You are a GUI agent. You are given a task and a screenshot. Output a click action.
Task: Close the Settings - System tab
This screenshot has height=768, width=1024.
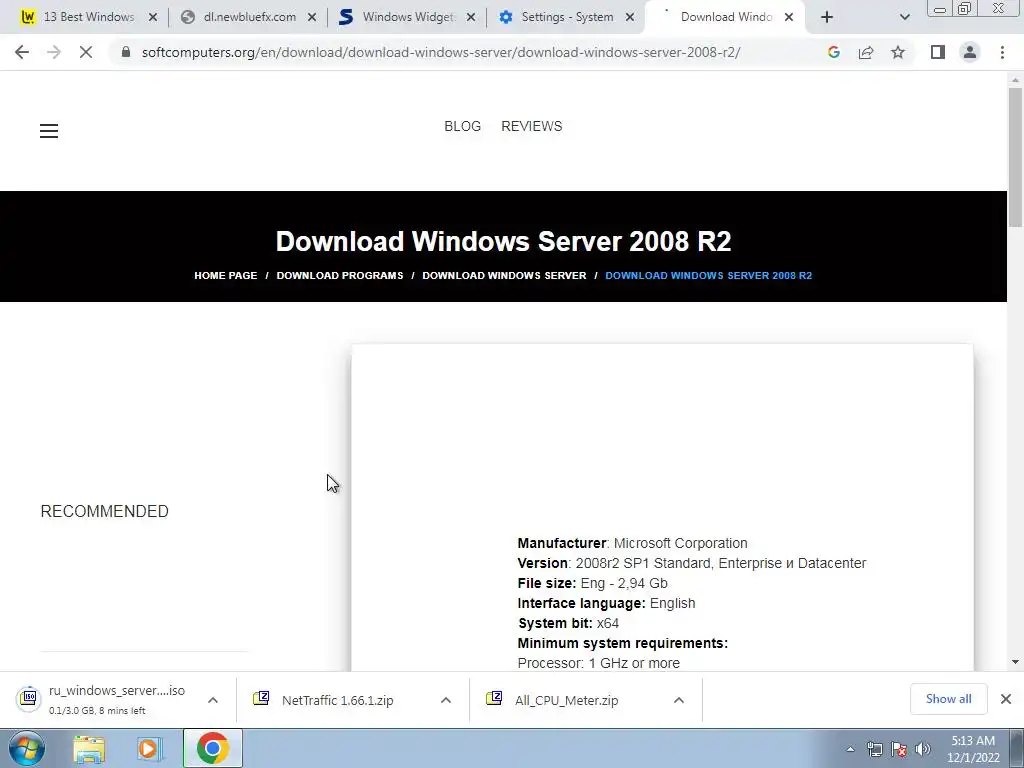tap(630, 17)
